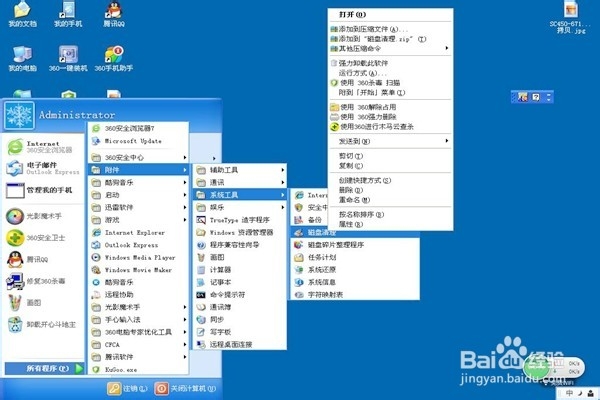Screen dimensions: 600x400
Task: Expand 娱乐 entertainment submenu
Action: 240,207
